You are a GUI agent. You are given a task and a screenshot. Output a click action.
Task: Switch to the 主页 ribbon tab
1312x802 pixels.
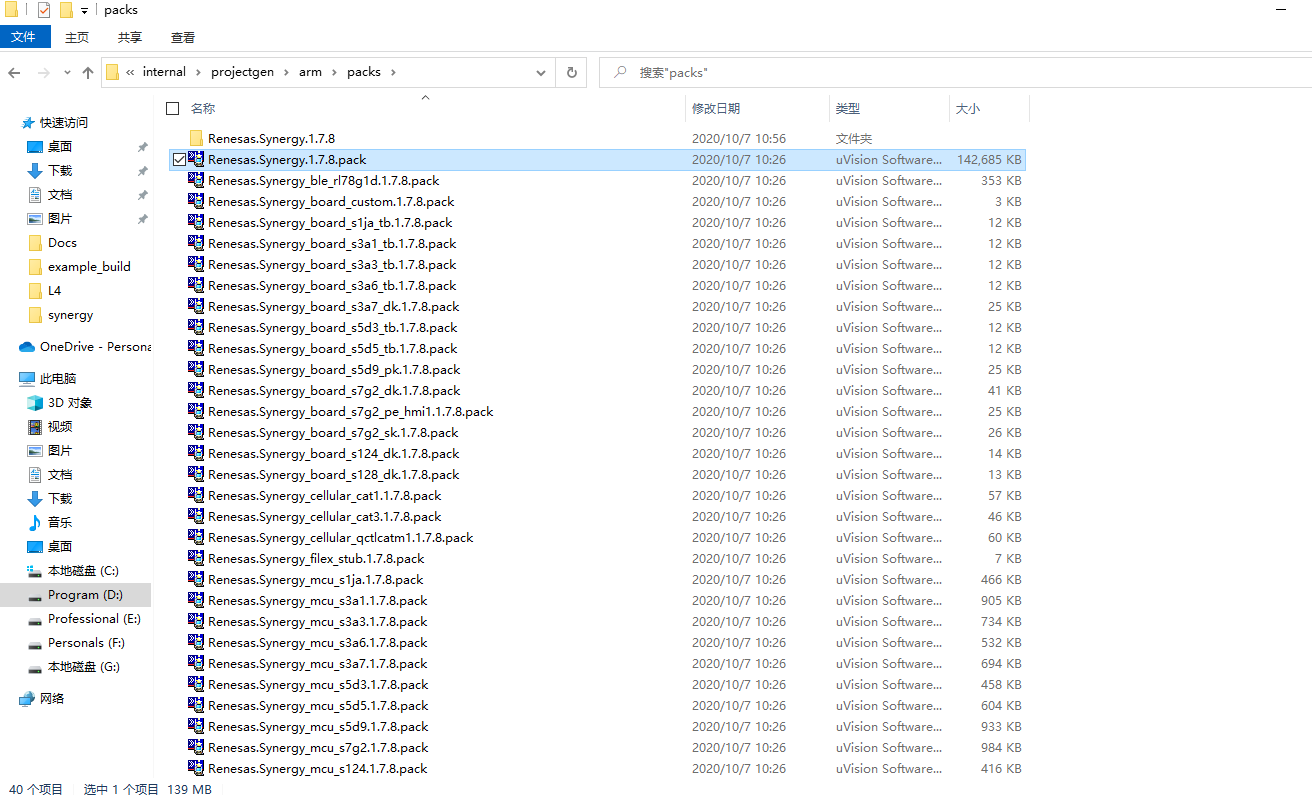(x=77, y=37)
